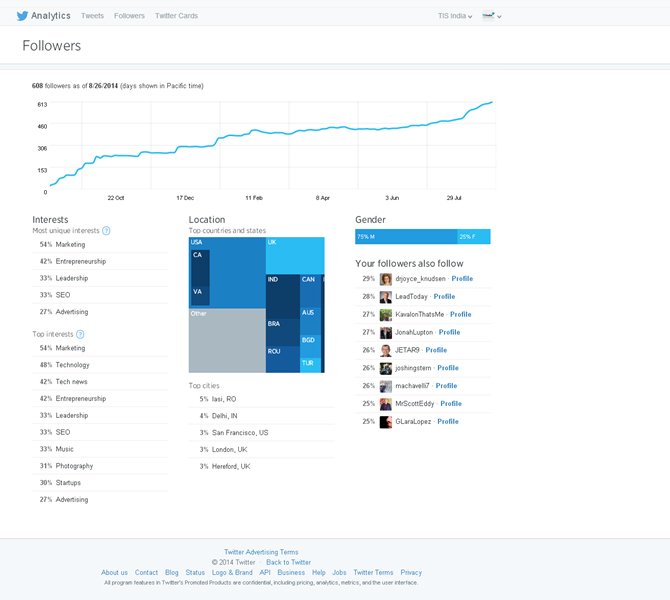Viewport: 670px width, 600px height.
Task: Click JETAR9 avatar thumbnail
Action: (x=385, y=350)
